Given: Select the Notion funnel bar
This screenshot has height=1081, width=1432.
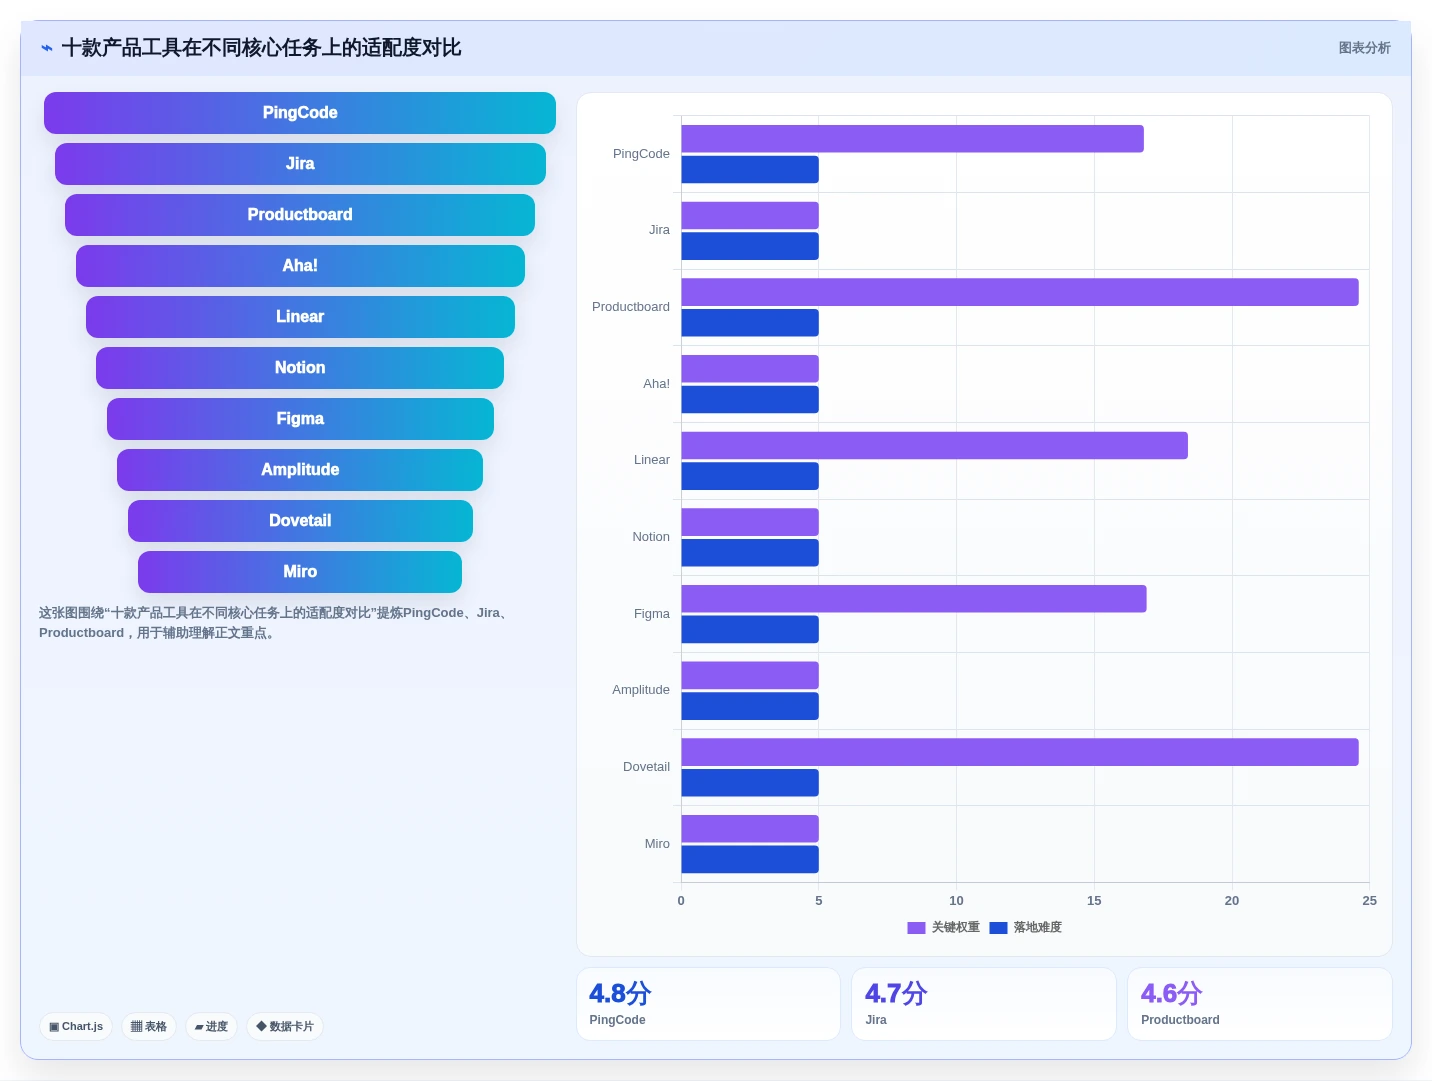Looking at the screenshot, I should coord(300,368).
